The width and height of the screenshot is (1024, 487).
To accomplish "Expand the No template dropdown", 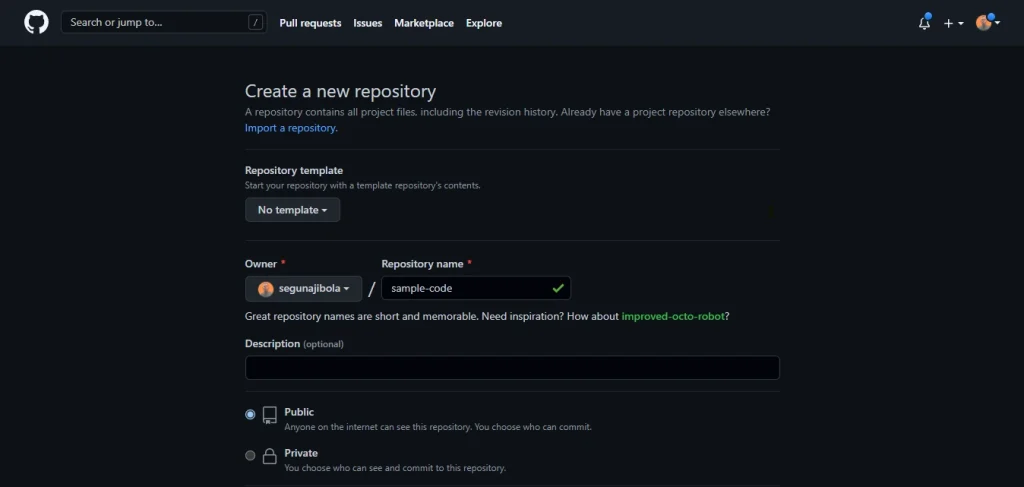I will coord(293,210).
